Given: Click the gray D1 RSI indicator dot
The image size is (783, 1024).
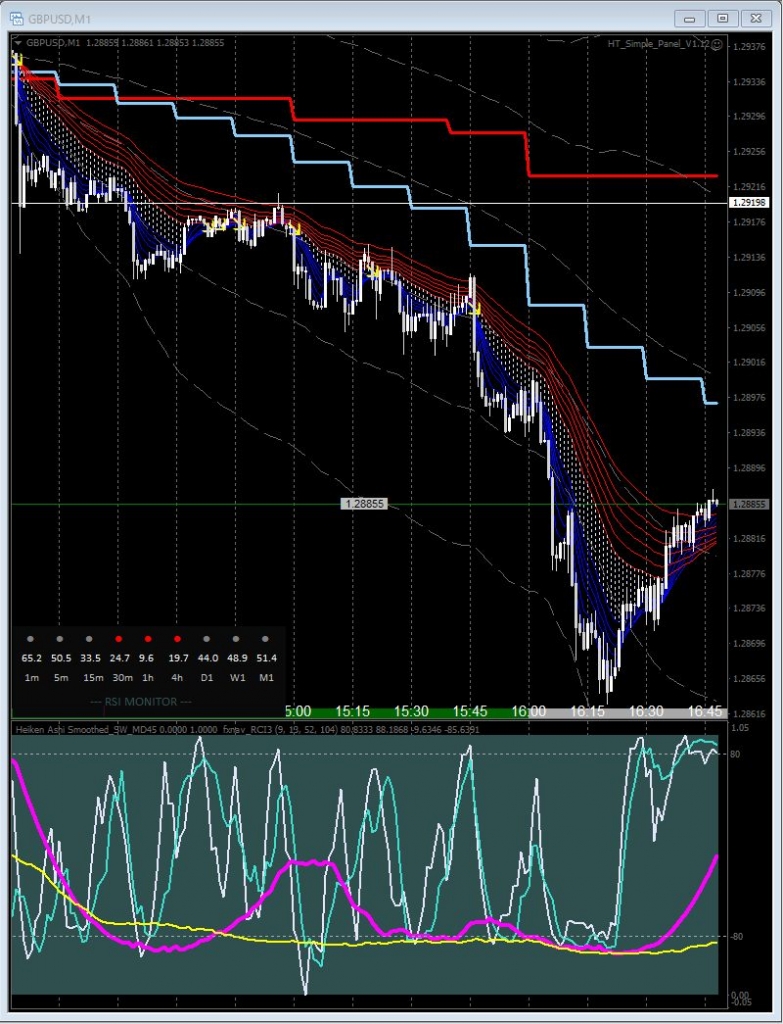Looking at the screenshot, I should 207,638.
